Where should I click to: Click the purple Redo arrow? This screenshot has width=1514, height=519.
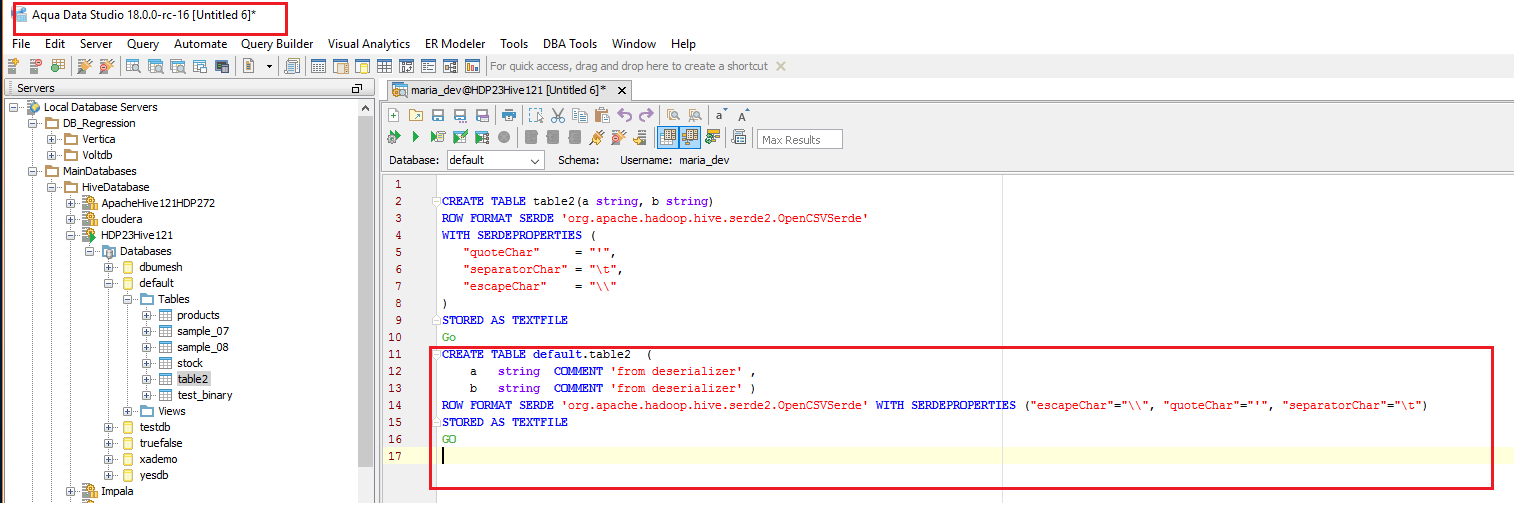point(646,115)
